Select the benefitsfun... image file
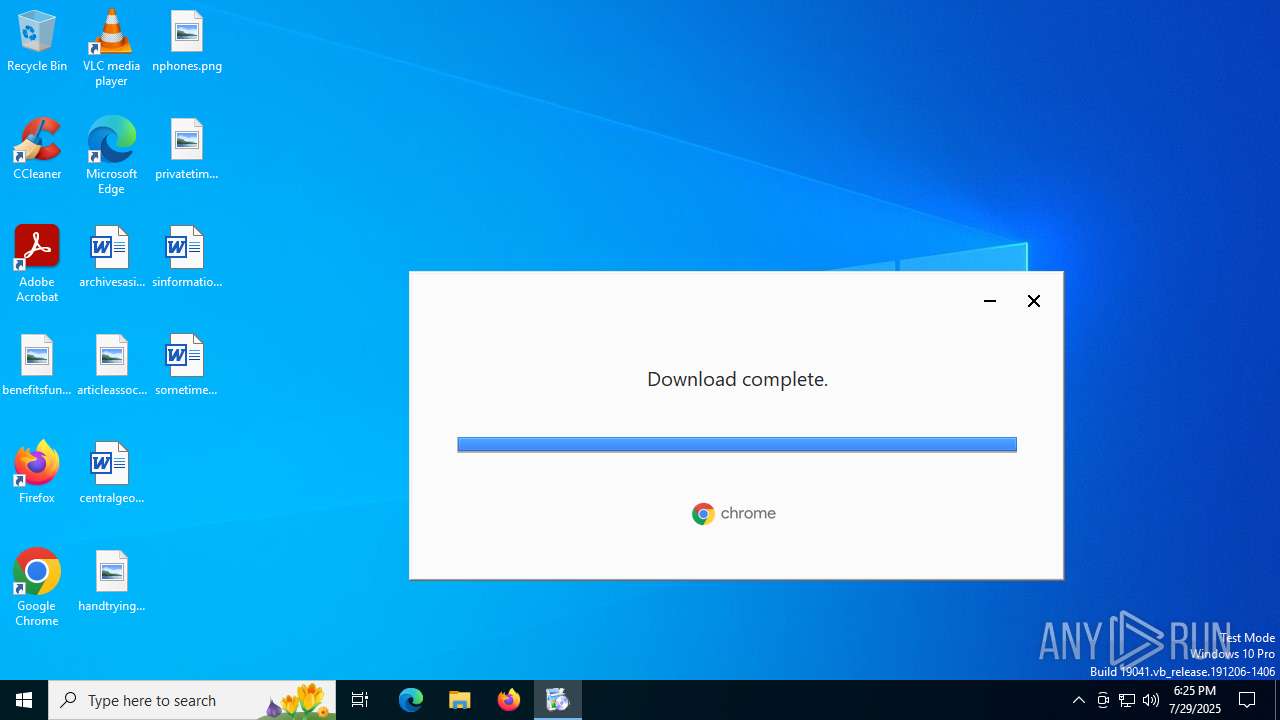Viewport: 1280px width, 720px height. point(37,365)
